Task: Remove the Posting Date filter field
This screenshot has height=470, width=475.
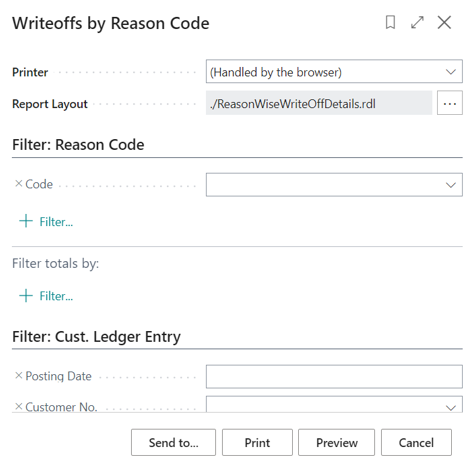Action: [19, 376]
